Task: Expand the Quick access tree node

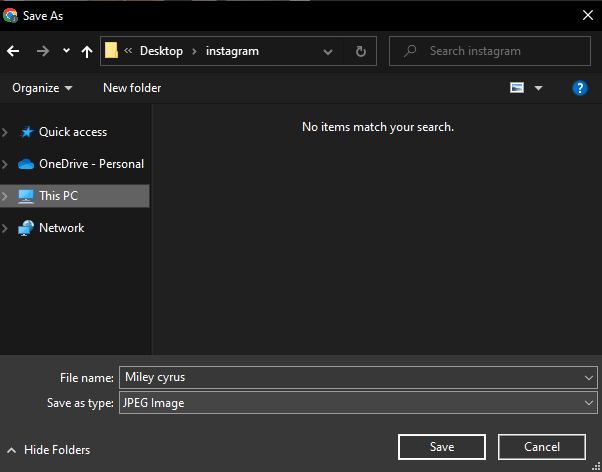Action: pos(5,132)
